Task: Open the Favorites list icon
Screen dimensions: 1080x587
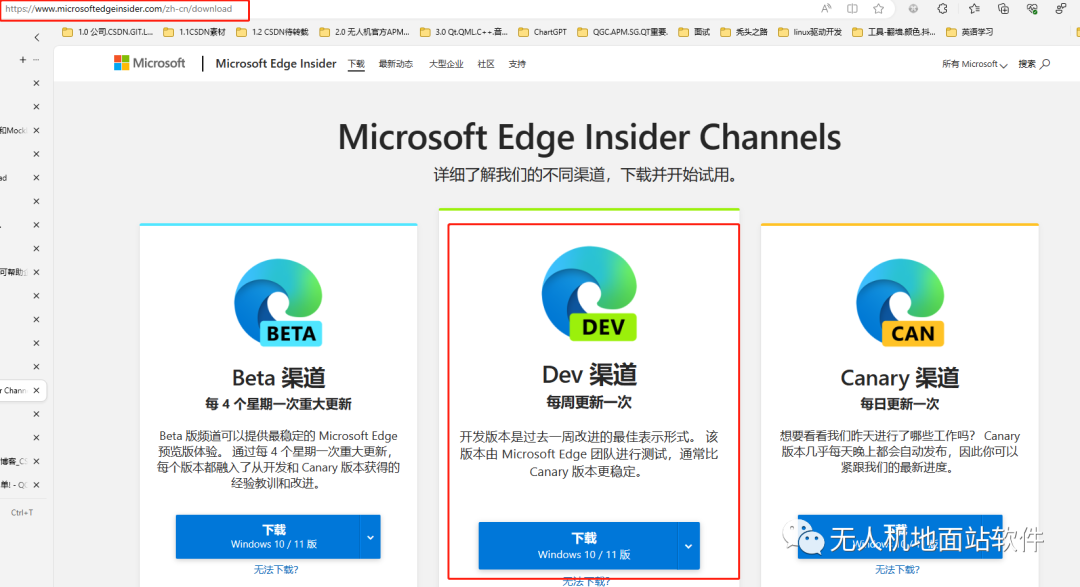Action: point(974,9)
